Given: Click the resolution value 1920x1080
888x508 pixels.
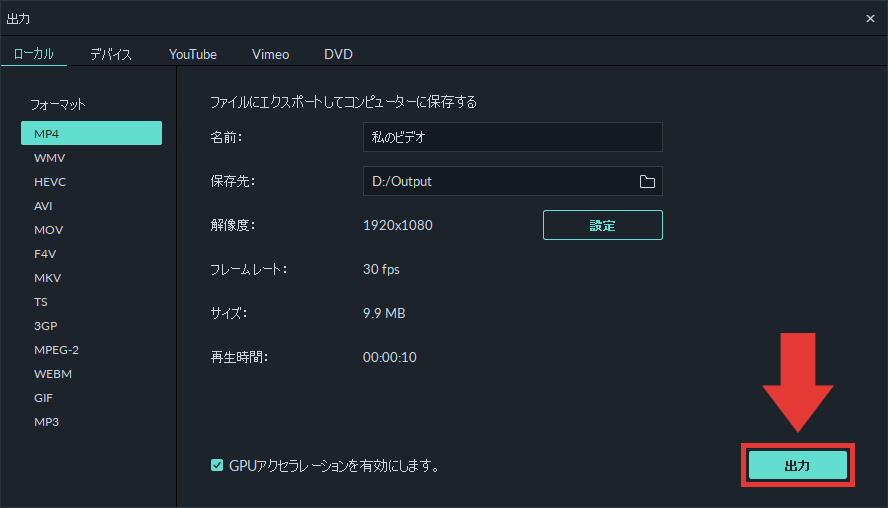Looking at the screenshot, I should point(398,225).
